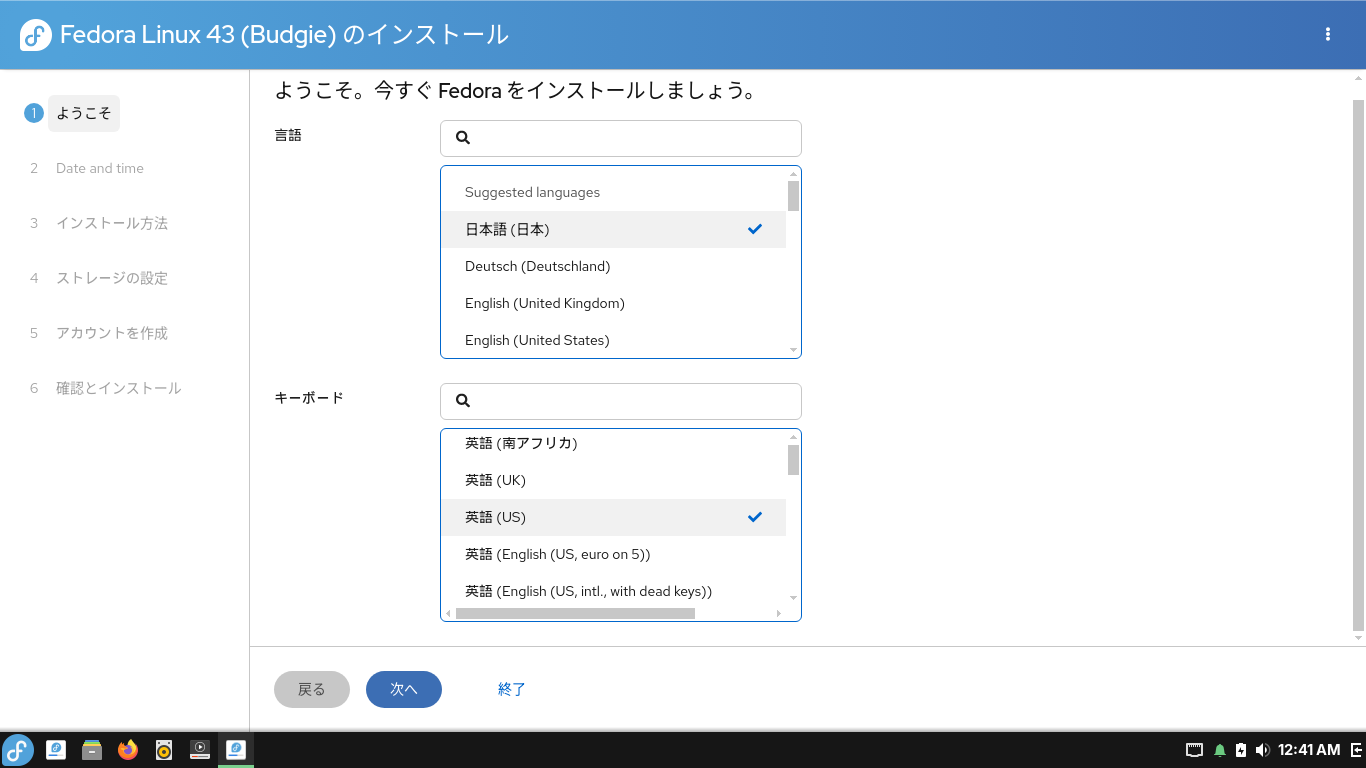Open the volume control in the tray
The image size is (1366, 768).
coord(1262,750)
